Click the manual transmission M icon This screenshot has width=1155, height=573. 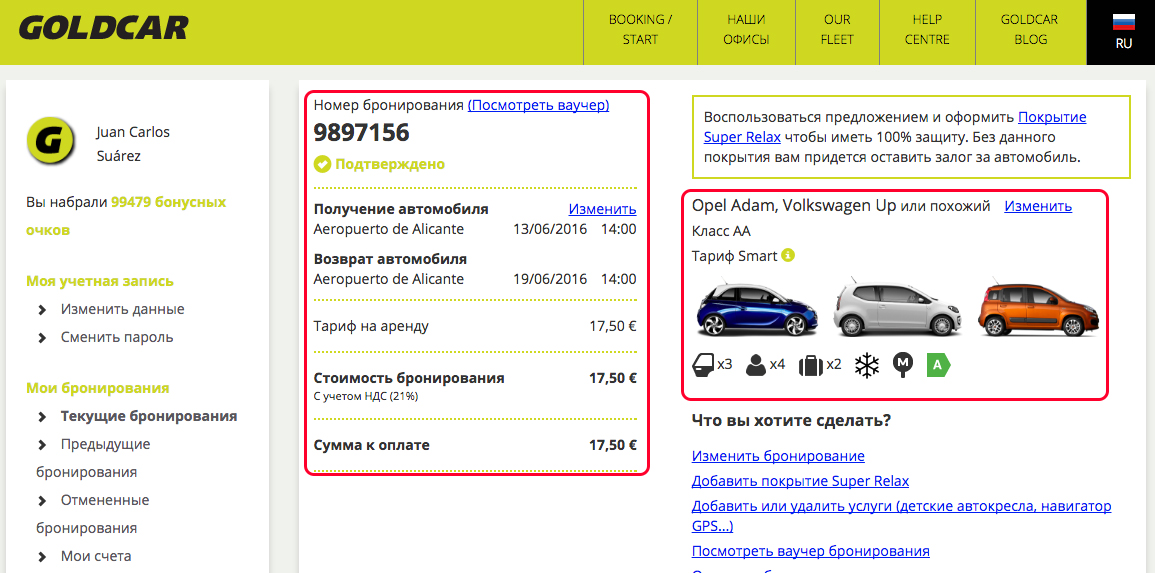click(903, 365)
